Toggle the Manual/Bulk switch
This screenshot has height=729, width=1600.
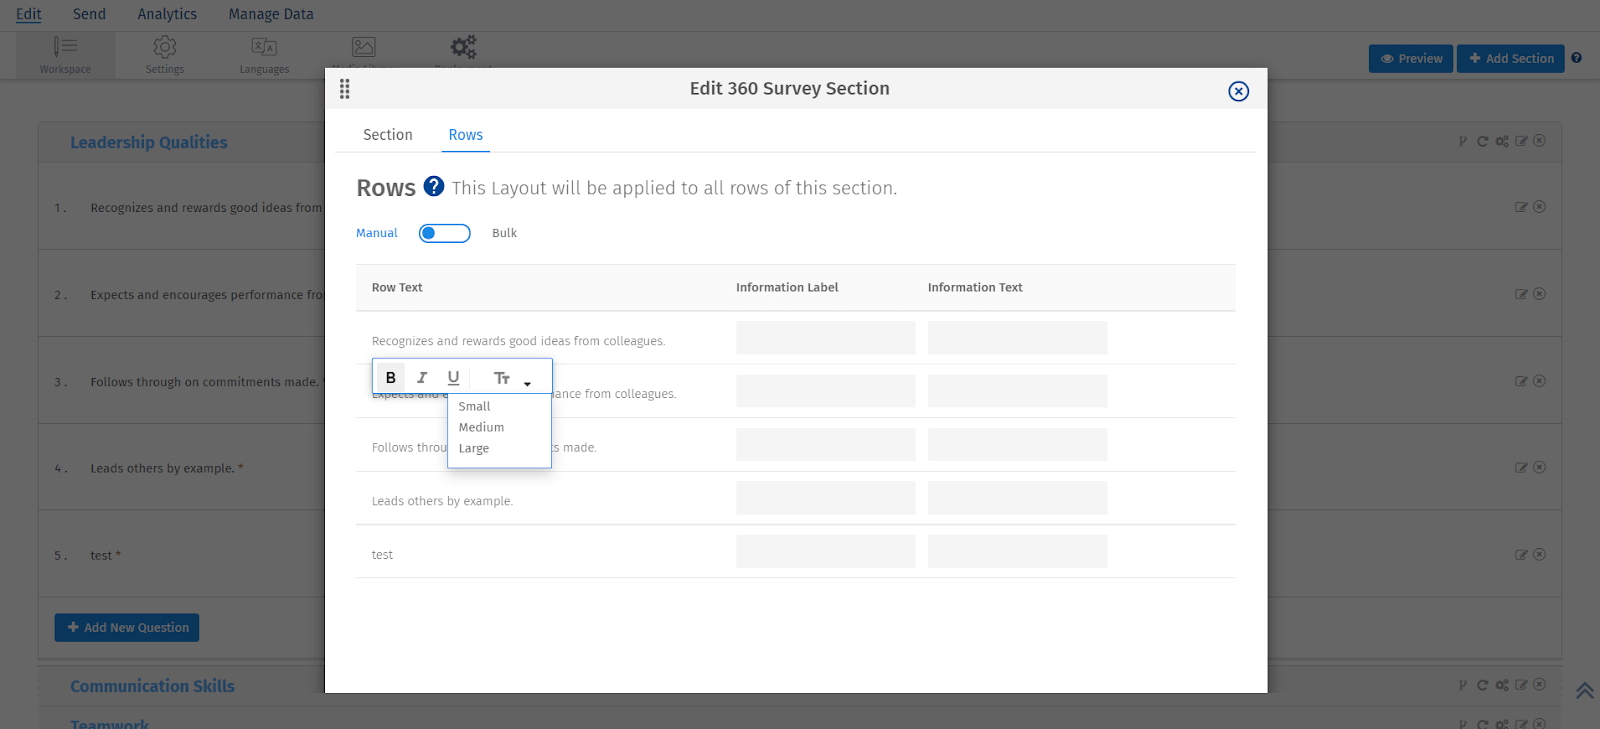[x=444, y=233]
